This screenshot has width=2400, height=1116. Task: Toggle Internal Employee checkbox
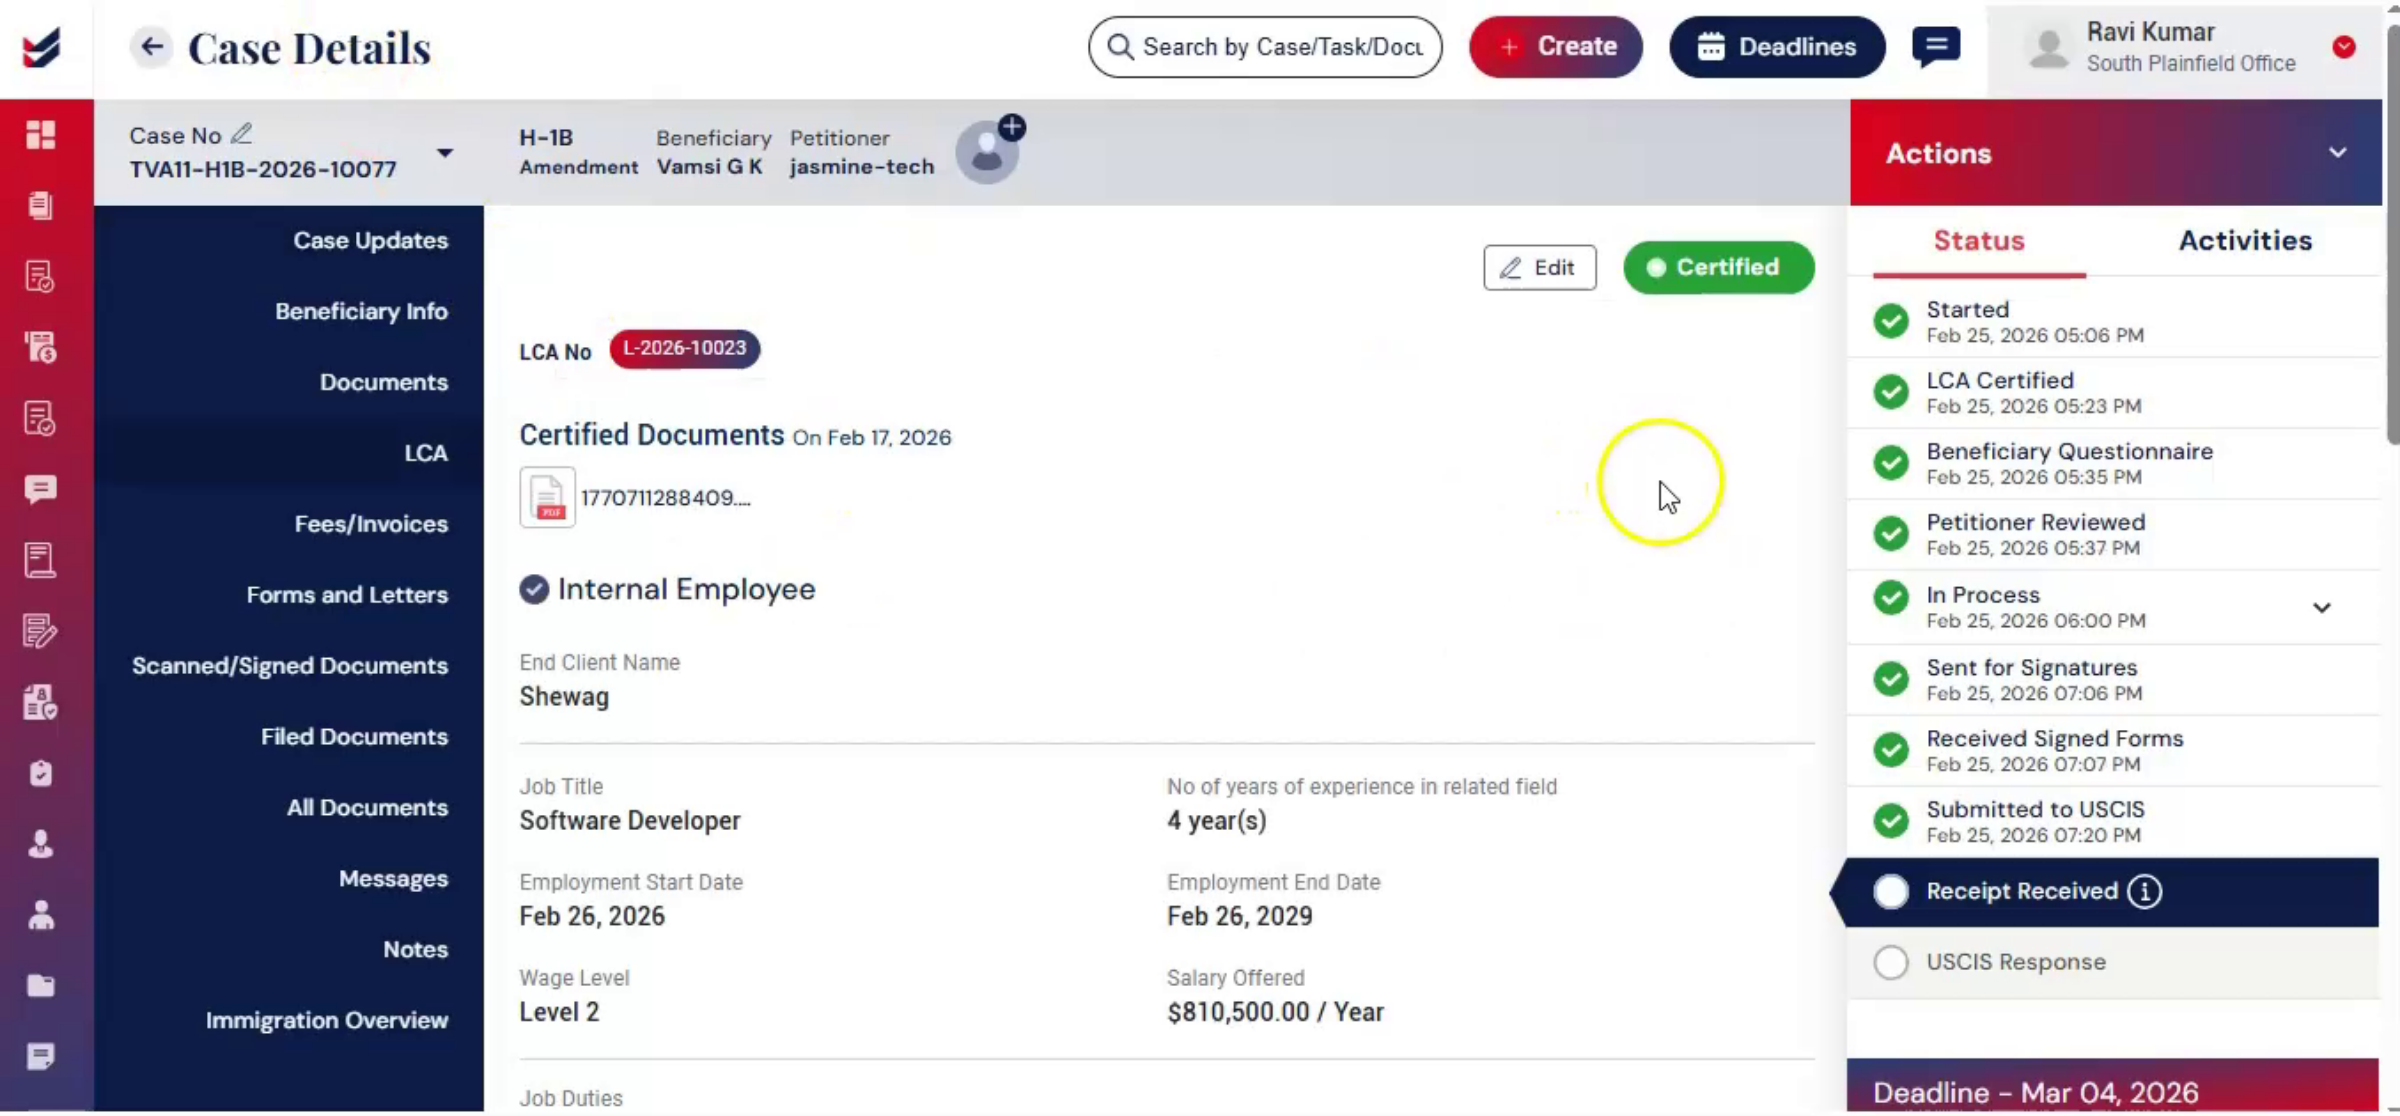534,589
